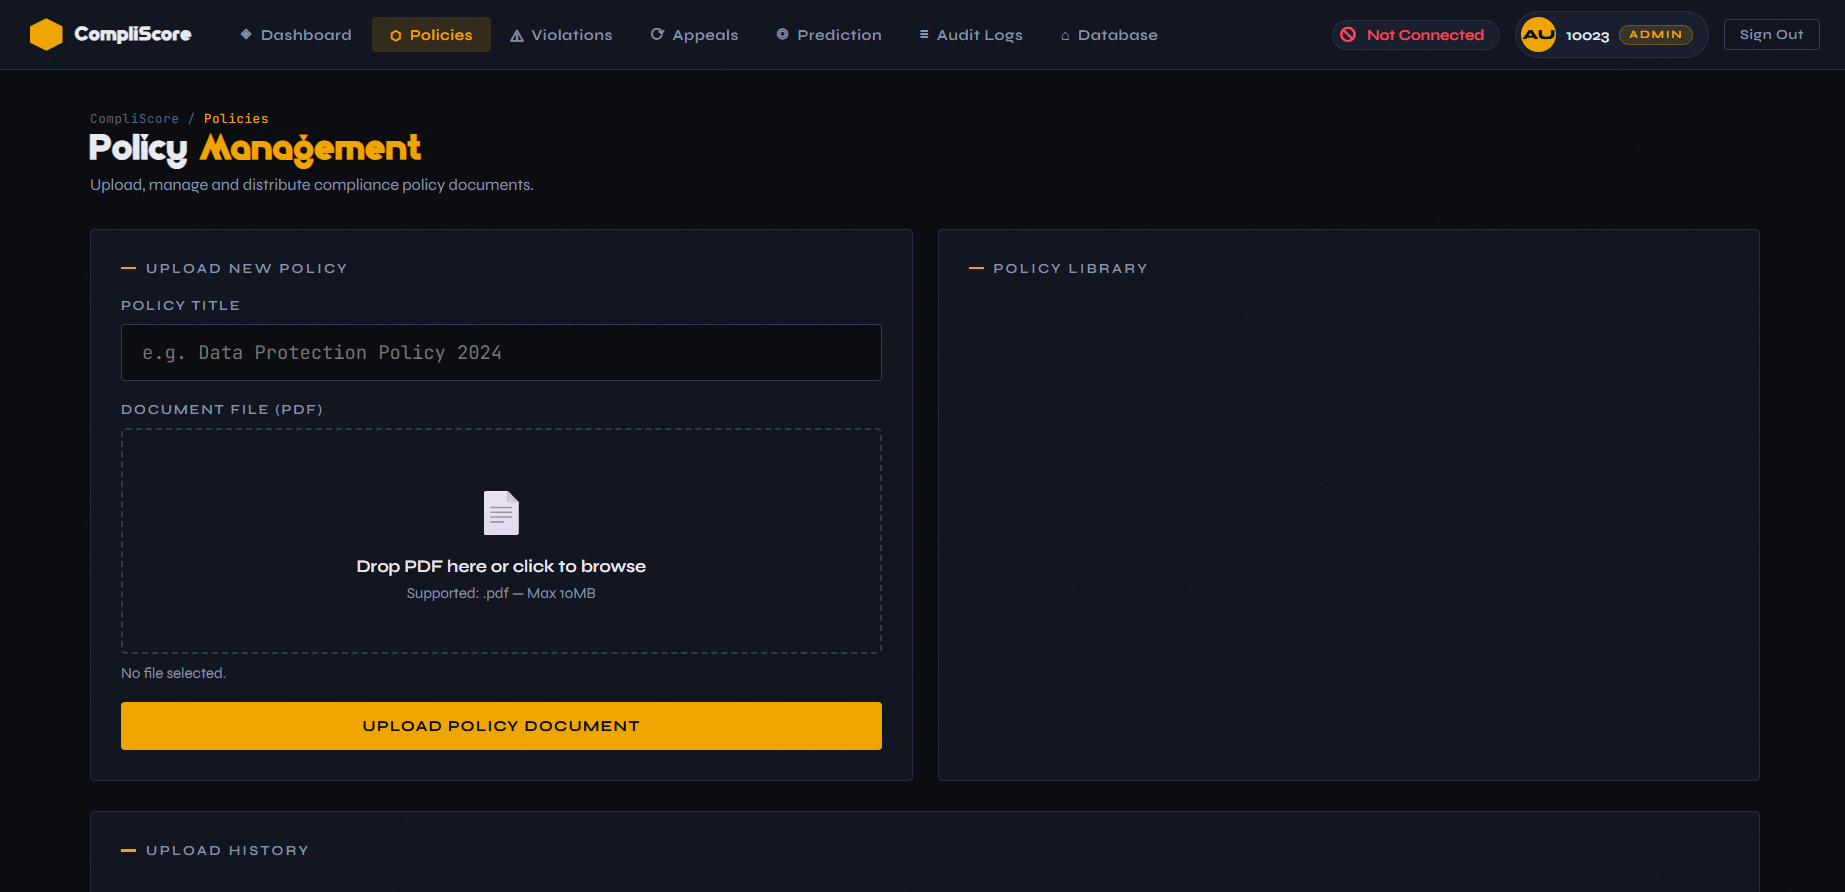Screen dimensions: 1845x892
Task: Click the Not Connected status badge
Action: (x=1415, y=35)
